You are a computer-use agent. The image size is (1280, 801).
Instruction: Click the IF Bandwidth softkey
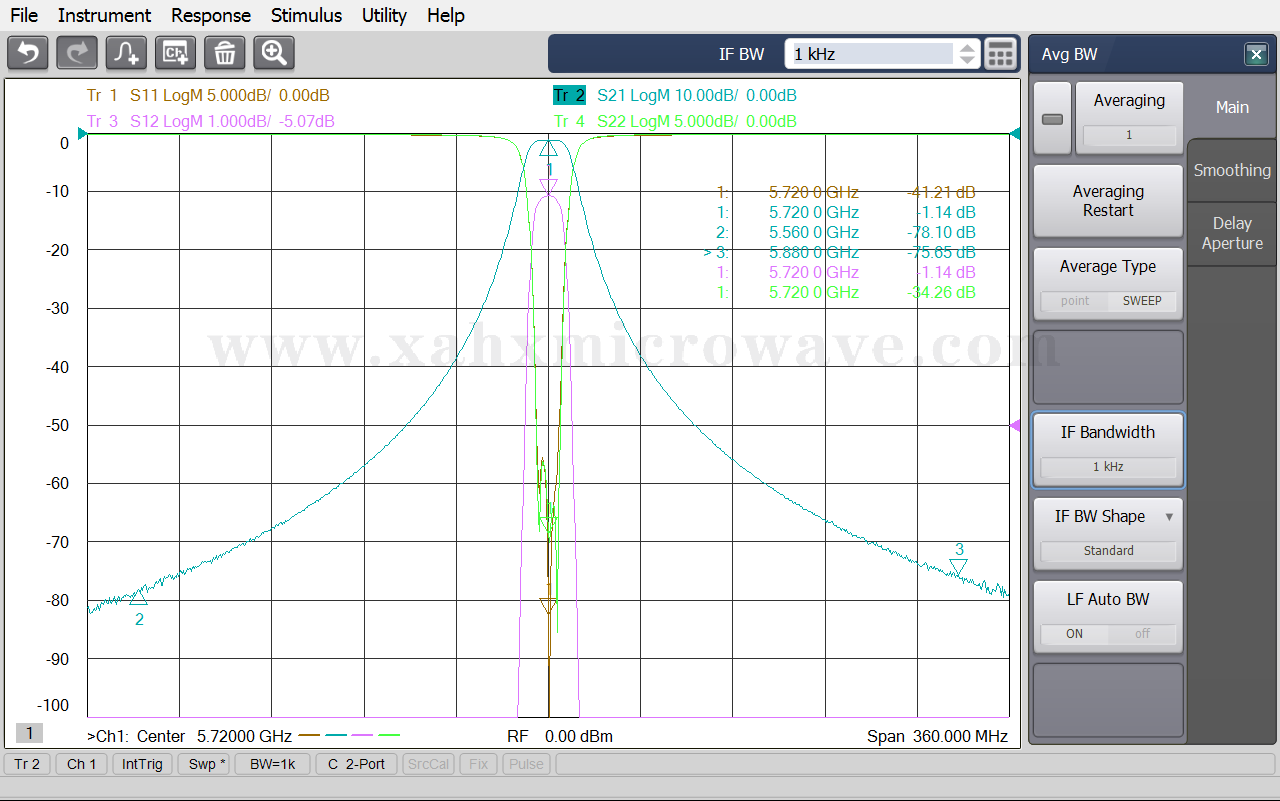pos(1108,449)
